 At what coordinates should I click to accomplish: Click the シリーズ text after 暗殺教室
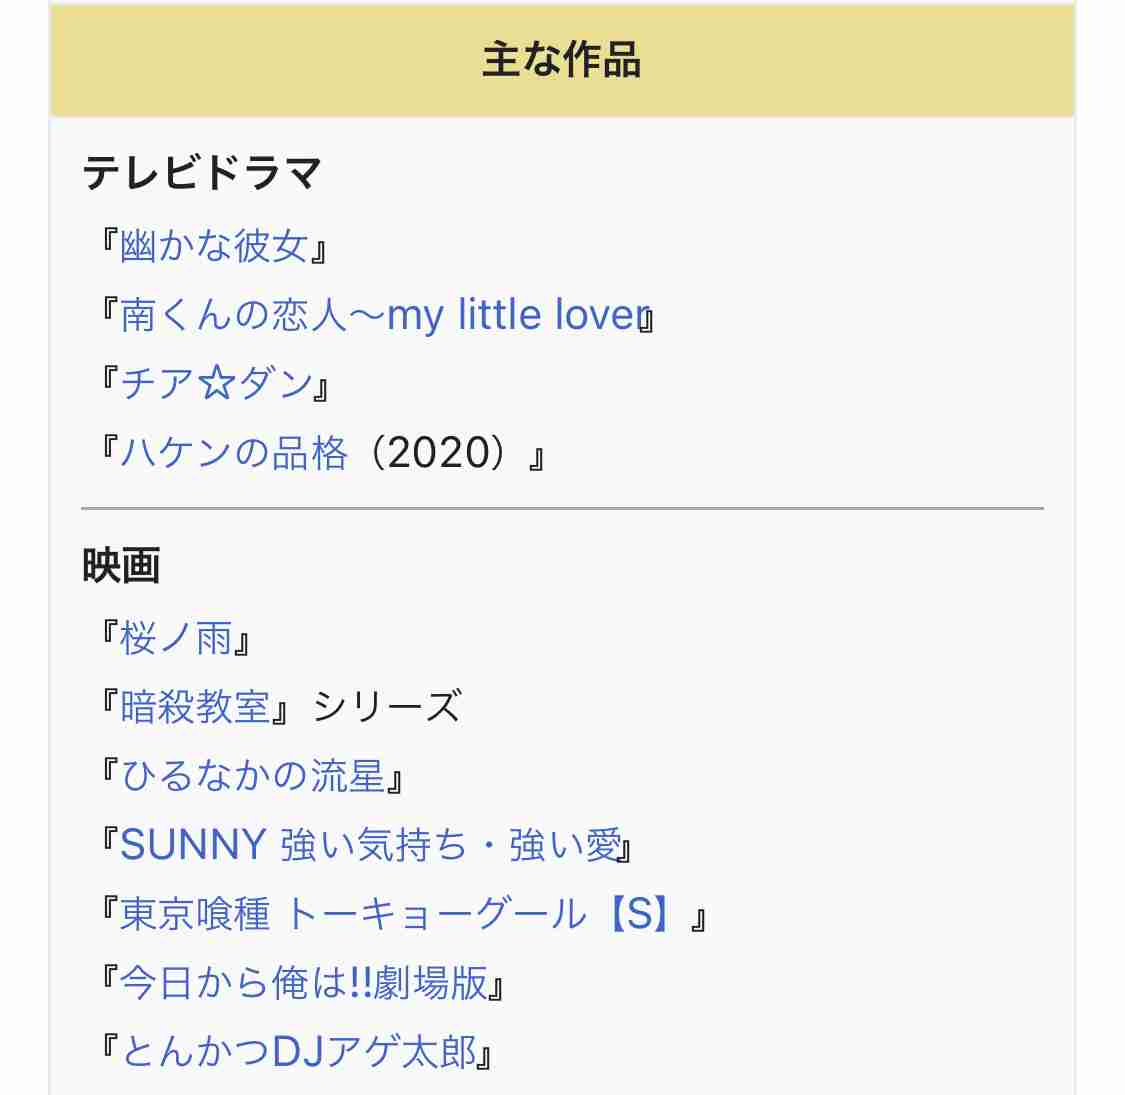(387, 707)
